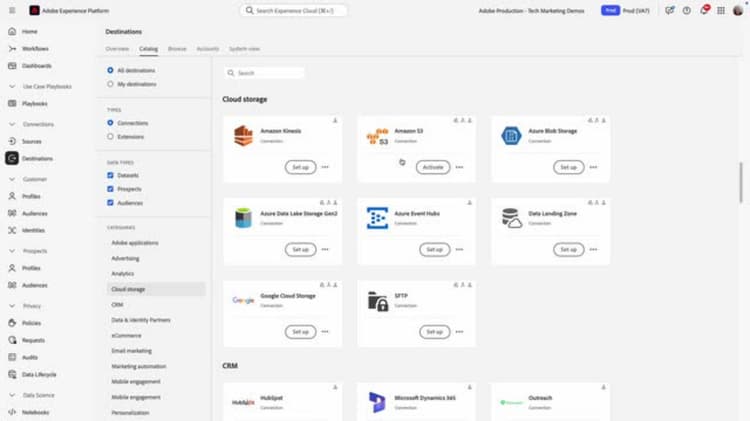Focus the Search Experience Cloud field
The height and width of the screenshot is (421, 750).
point(294,10)
